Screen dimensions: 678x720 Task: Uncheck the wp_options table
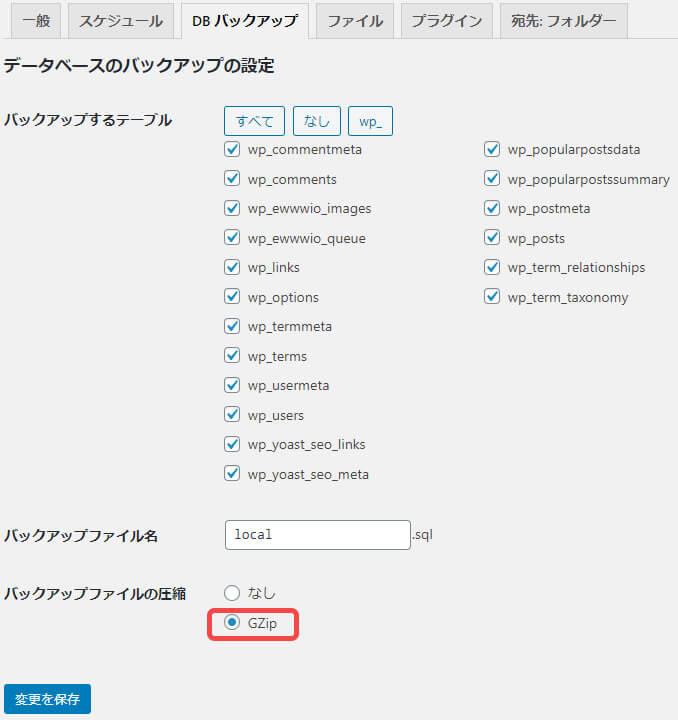233,297
